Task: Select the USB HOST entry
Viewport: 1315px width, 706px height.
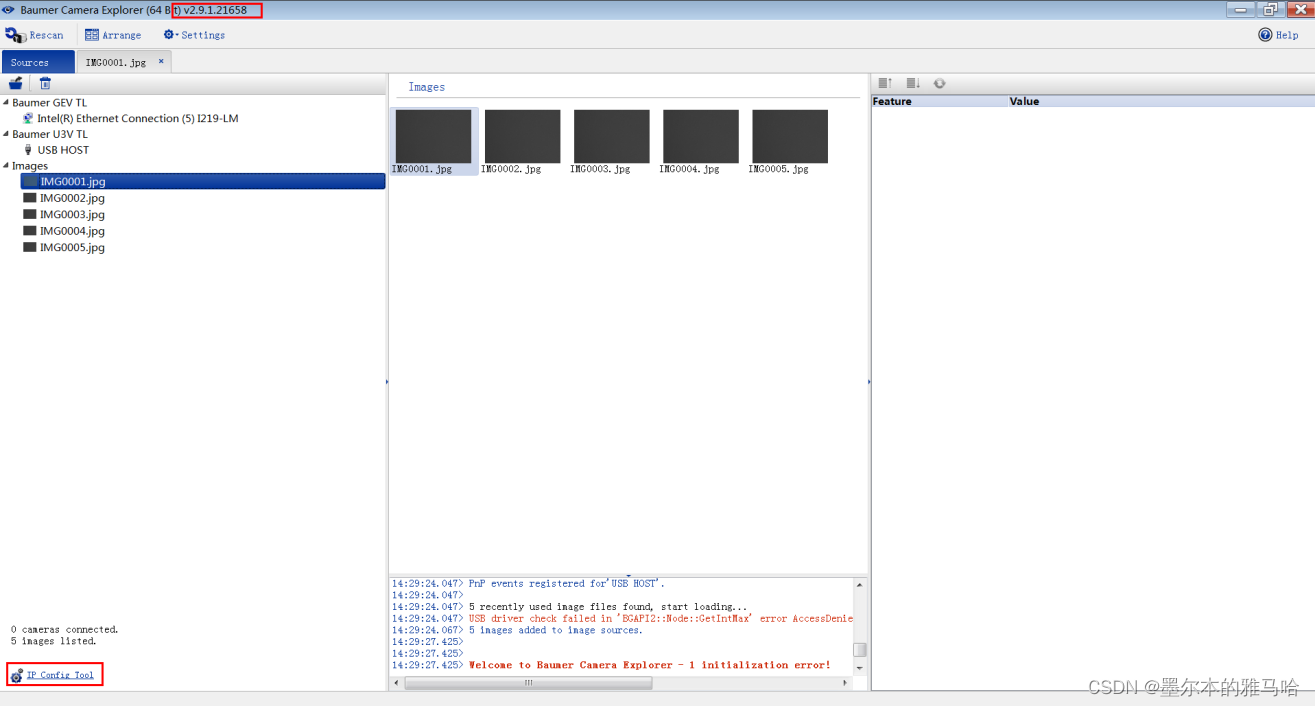Action: coord(63,150)
